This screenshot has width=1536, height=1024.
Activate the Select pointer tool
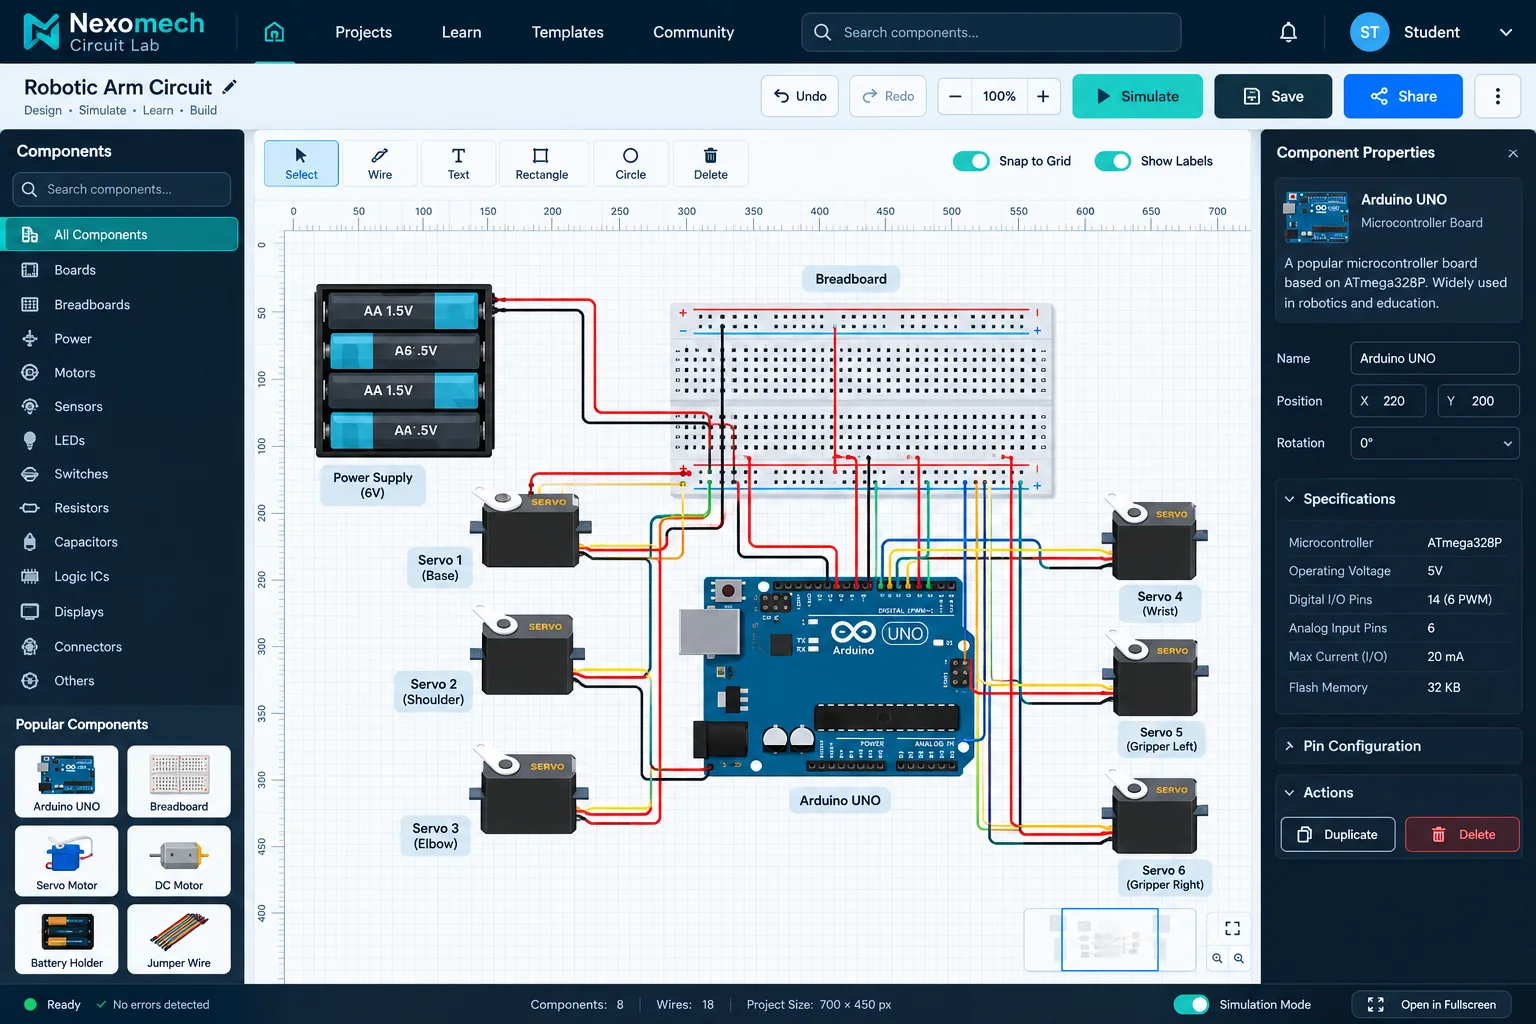coord(301,163)
